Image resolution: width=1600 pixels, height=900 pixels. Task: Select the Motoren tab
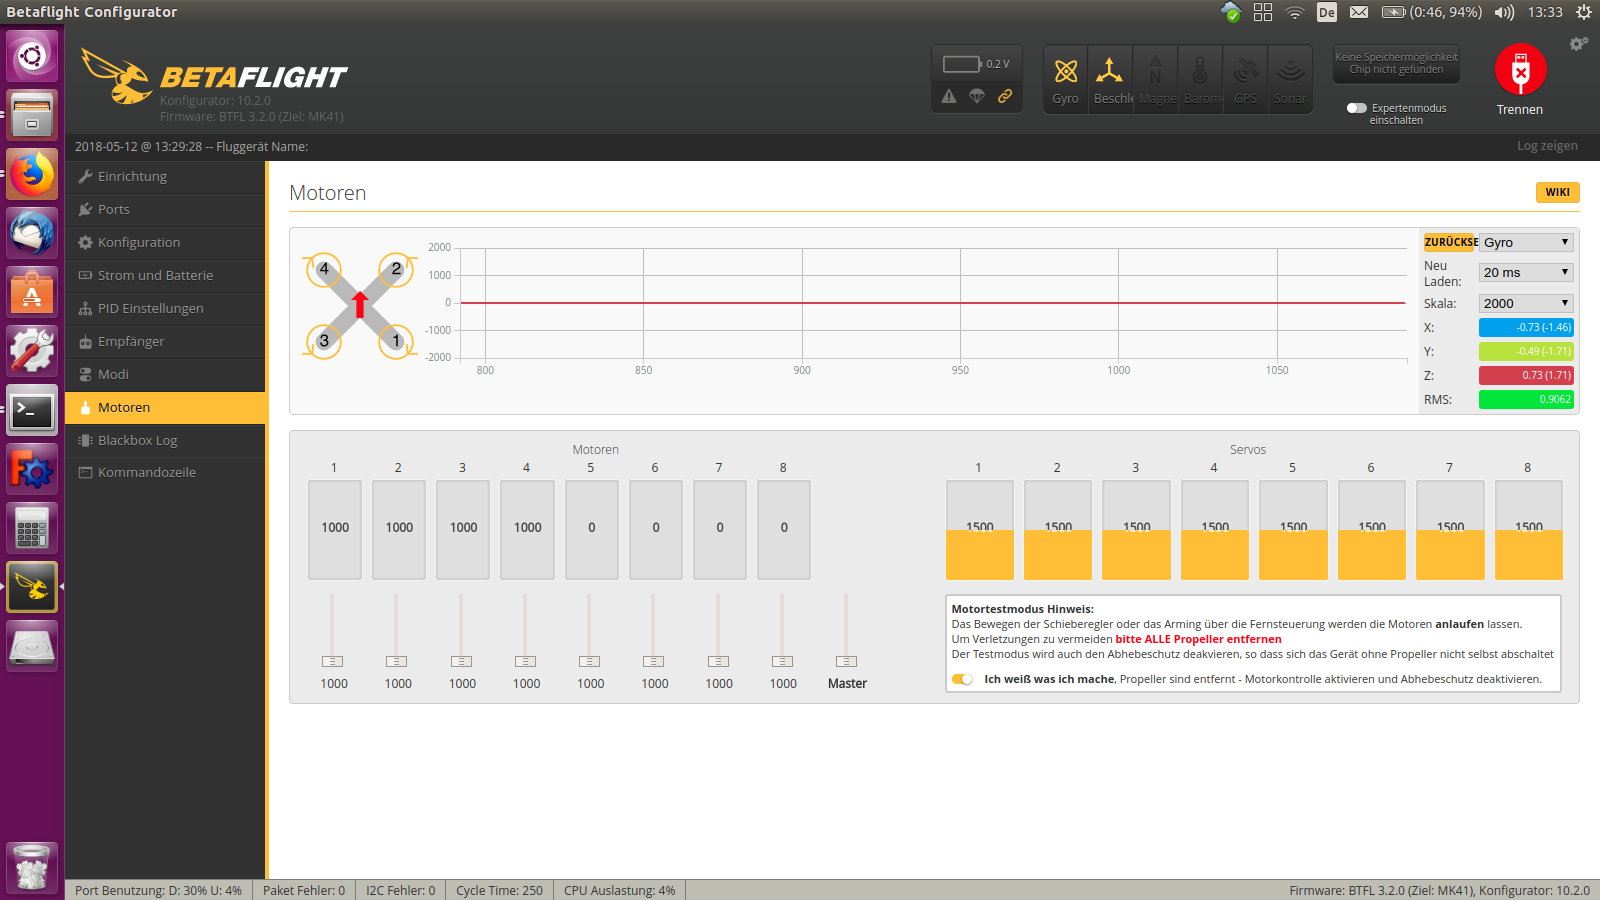click(x=165, y=407)
